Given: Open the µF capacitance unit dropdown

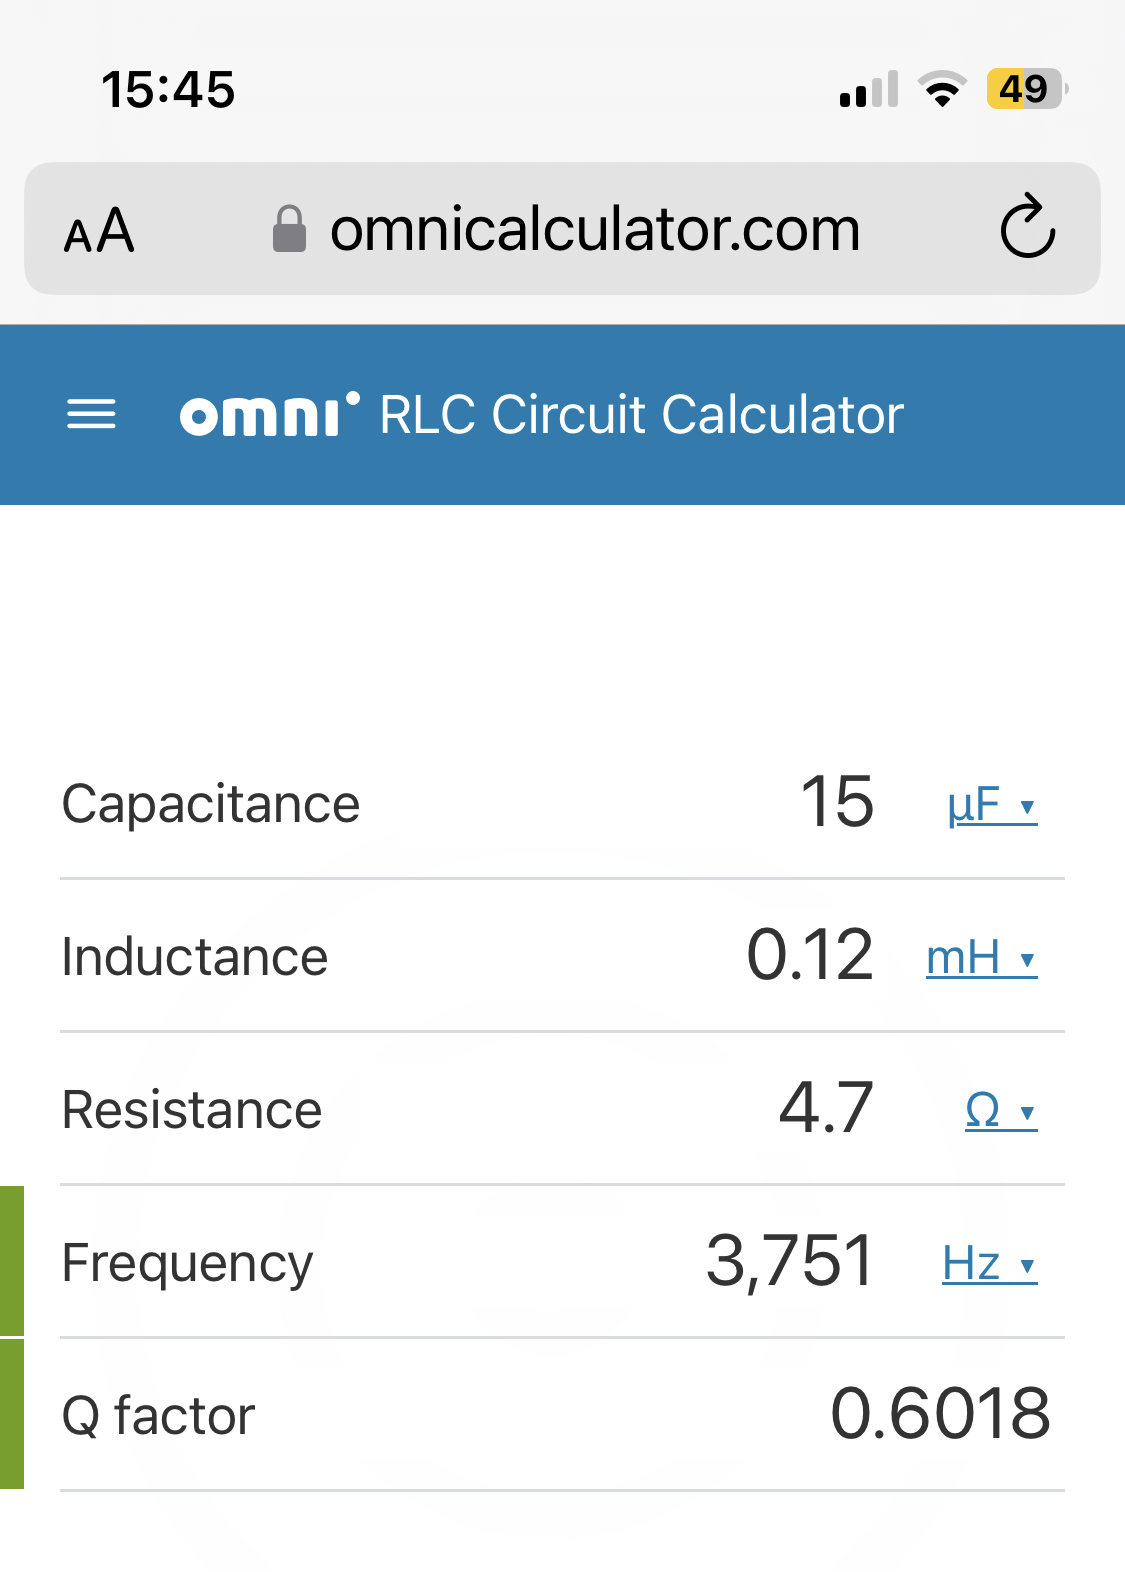Looking at the screenshot, I should click(992, 805).
